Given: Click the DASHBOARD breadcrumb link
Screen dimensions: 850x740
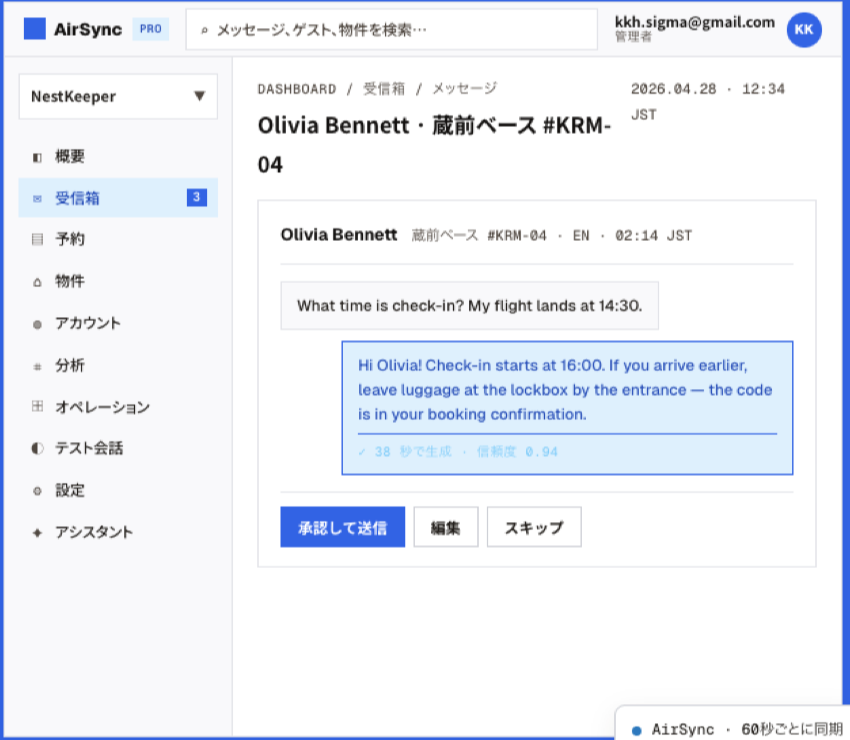Looking at the screenshot, I should (x=297, y=89).
